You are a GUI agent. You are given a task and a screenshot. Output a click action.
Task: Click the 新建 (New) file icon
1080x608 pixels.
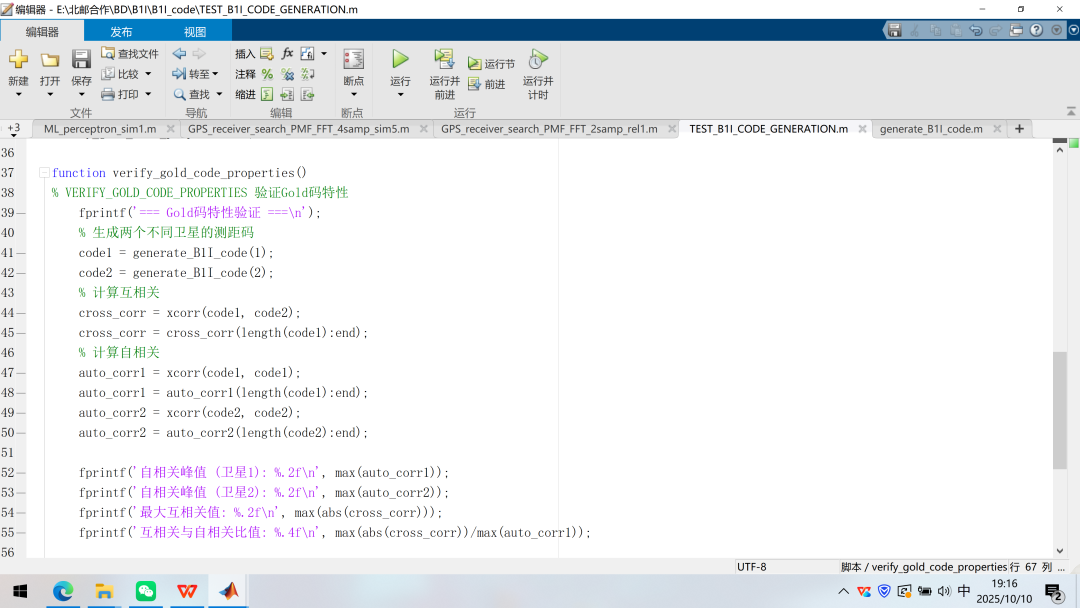18,60
